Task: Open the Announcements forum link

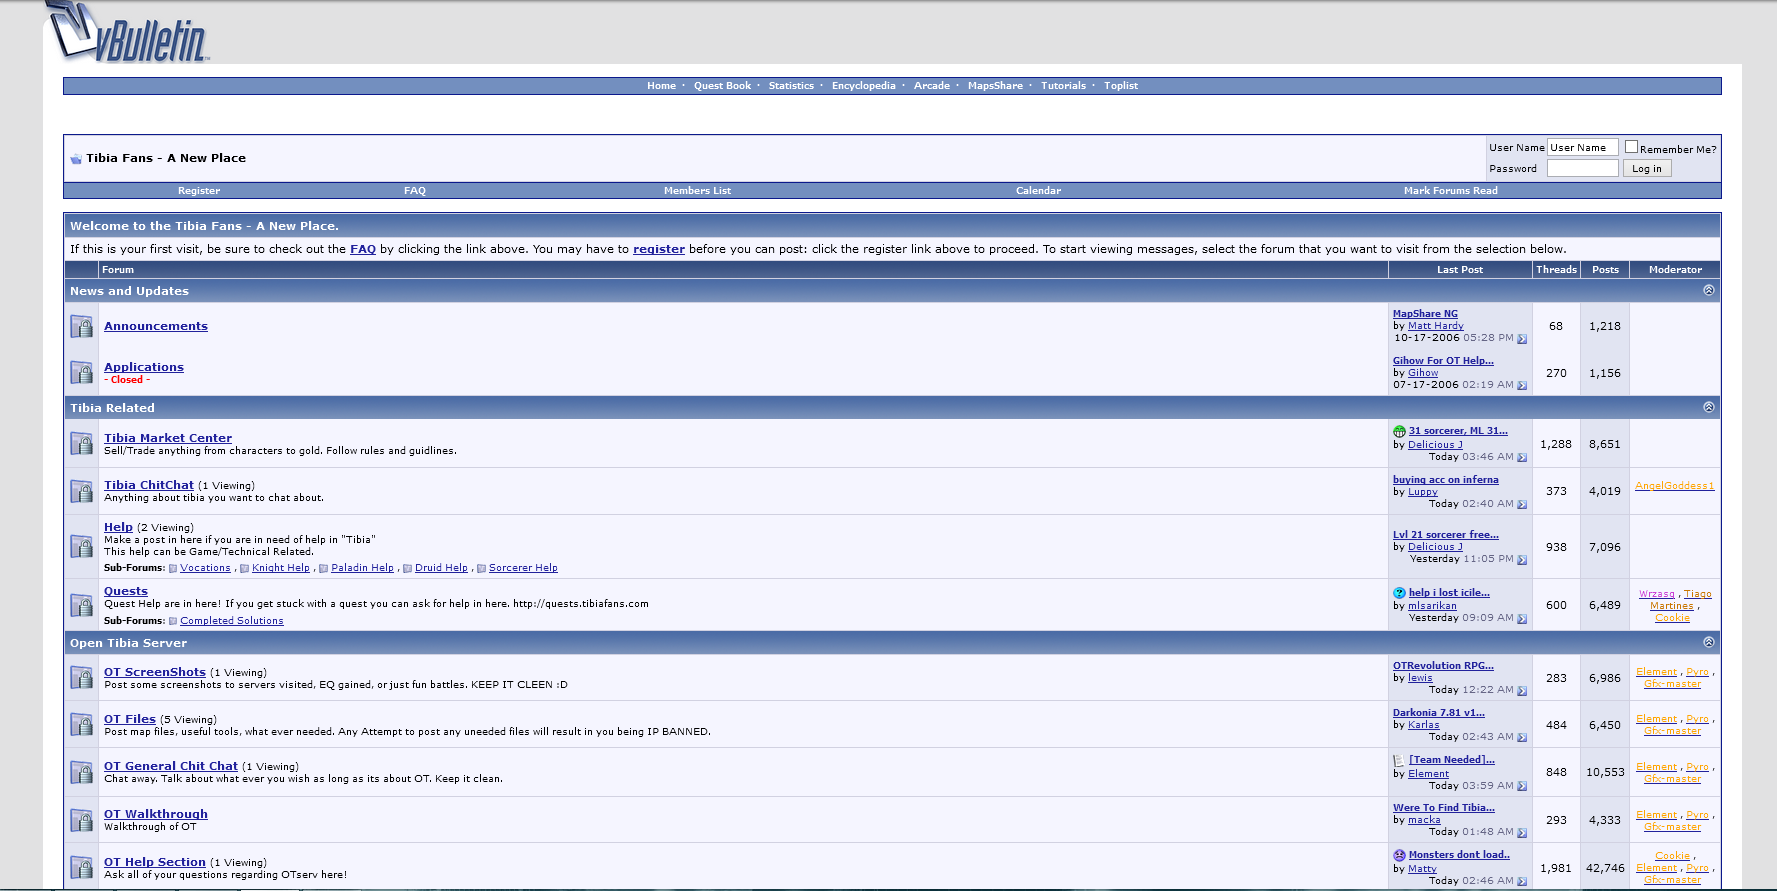Action: pos(156,326)
